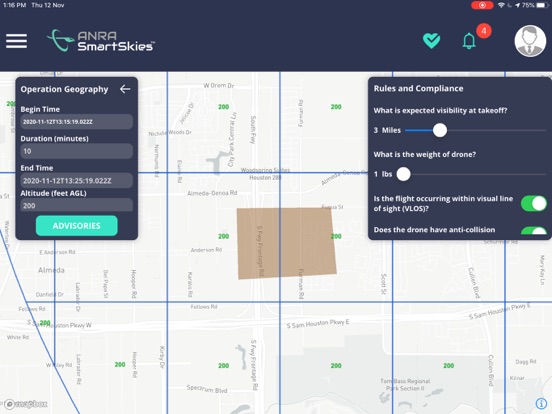Image resolution: width=552 pixels, height=414 pixels.
Task: Open the user profile avatar
Action: [530, 40]
